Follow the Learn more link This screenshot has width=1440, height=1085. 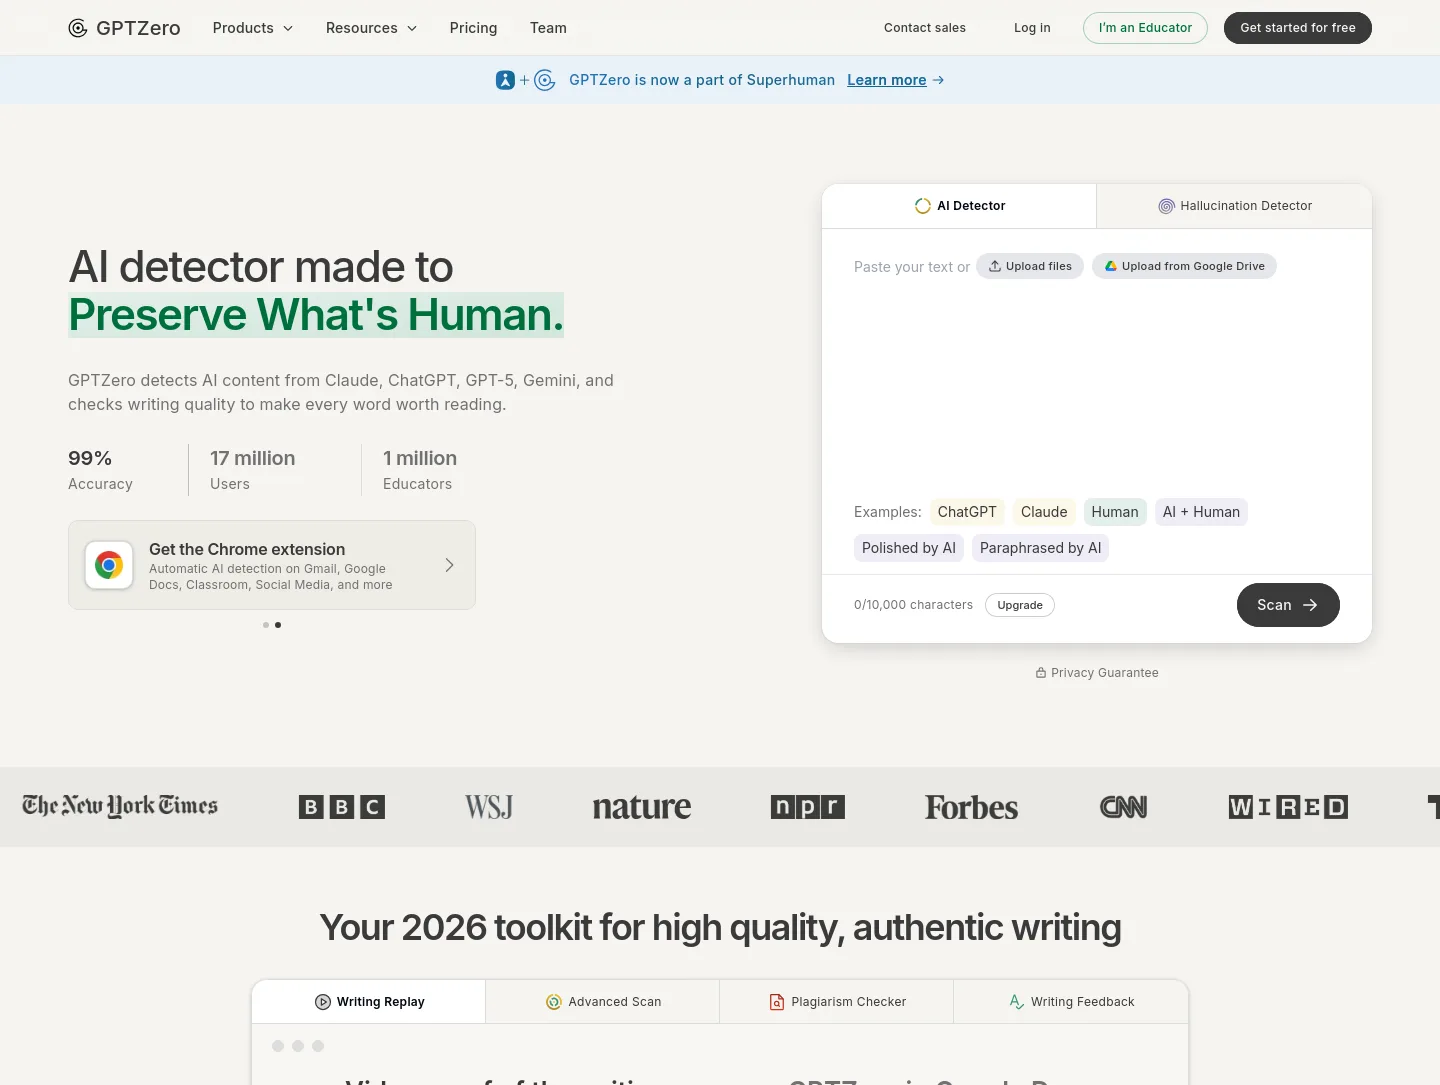[887, 80]
